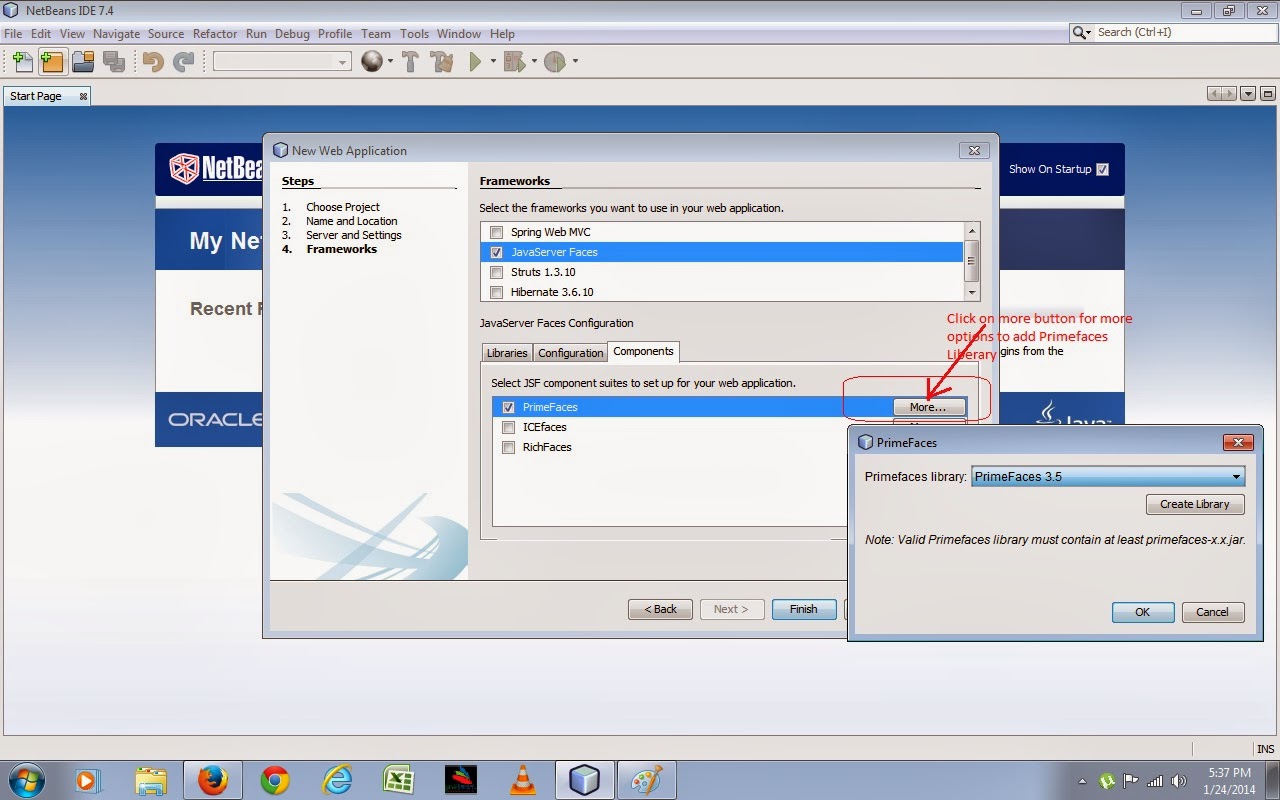Open Firefox from the taskbar
The width and height of the screenshot is (1280, 800).
(212, 780)
